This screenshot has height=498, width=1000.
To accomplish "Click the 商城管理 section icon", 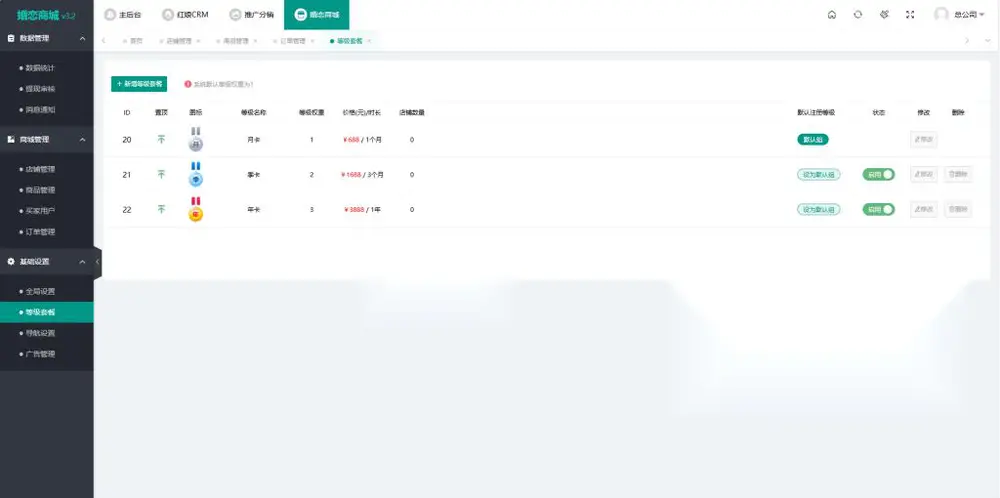I will coord(11,140).
